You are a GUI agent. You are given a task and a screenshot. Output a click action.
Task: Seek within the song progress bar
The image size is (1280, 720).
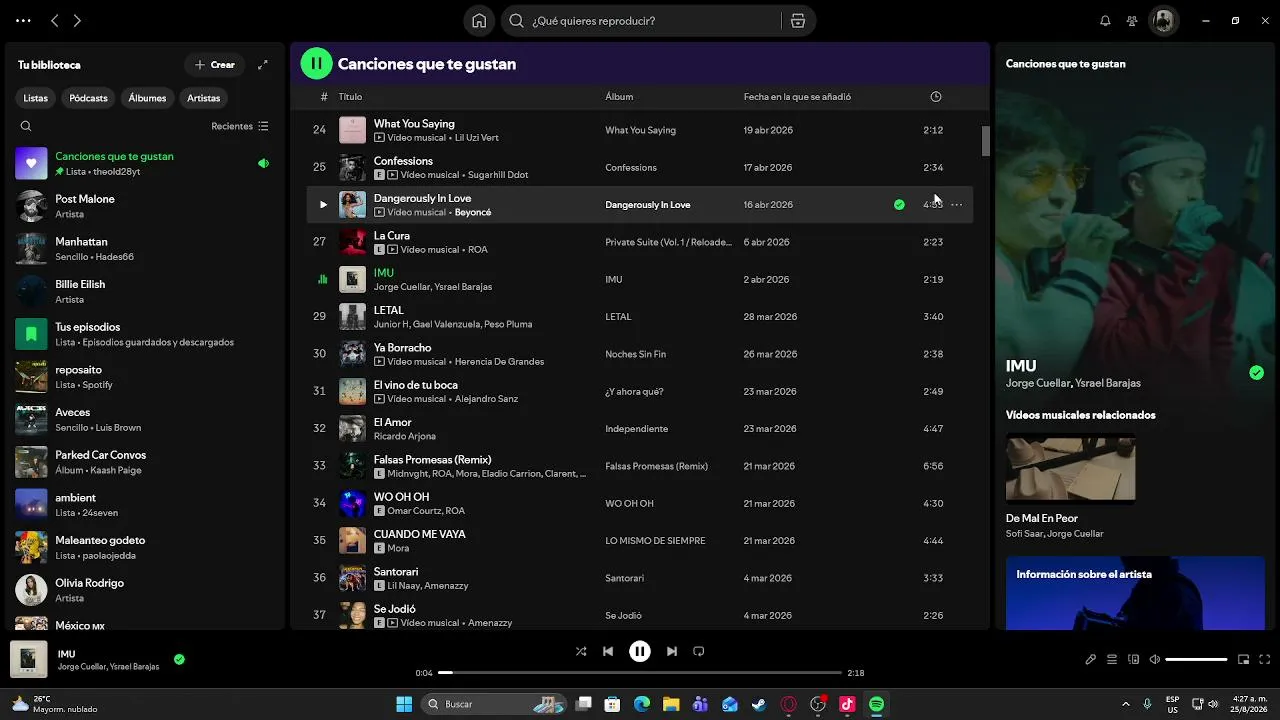pos(640,673)
